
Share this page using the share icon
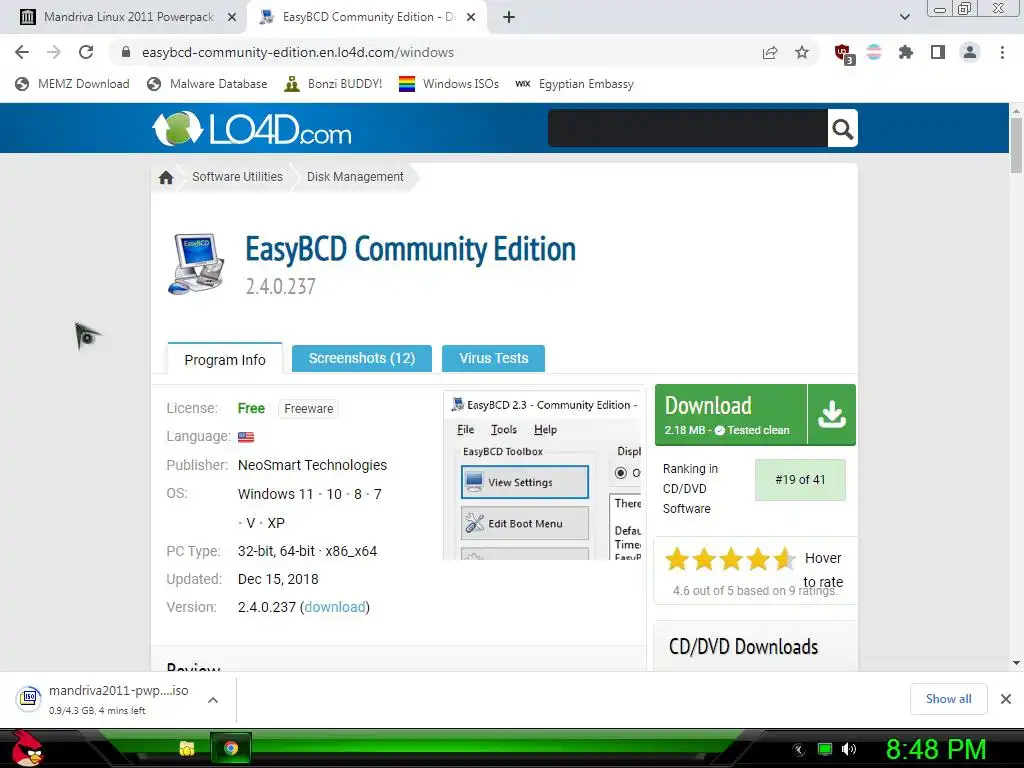(x=770, y=52)
